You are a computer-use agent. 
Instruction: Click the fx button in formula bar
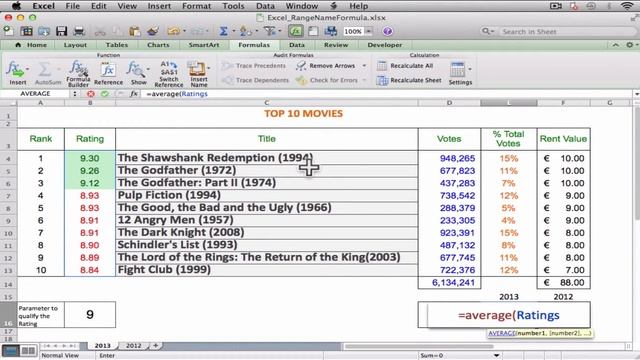coord(133,94)
